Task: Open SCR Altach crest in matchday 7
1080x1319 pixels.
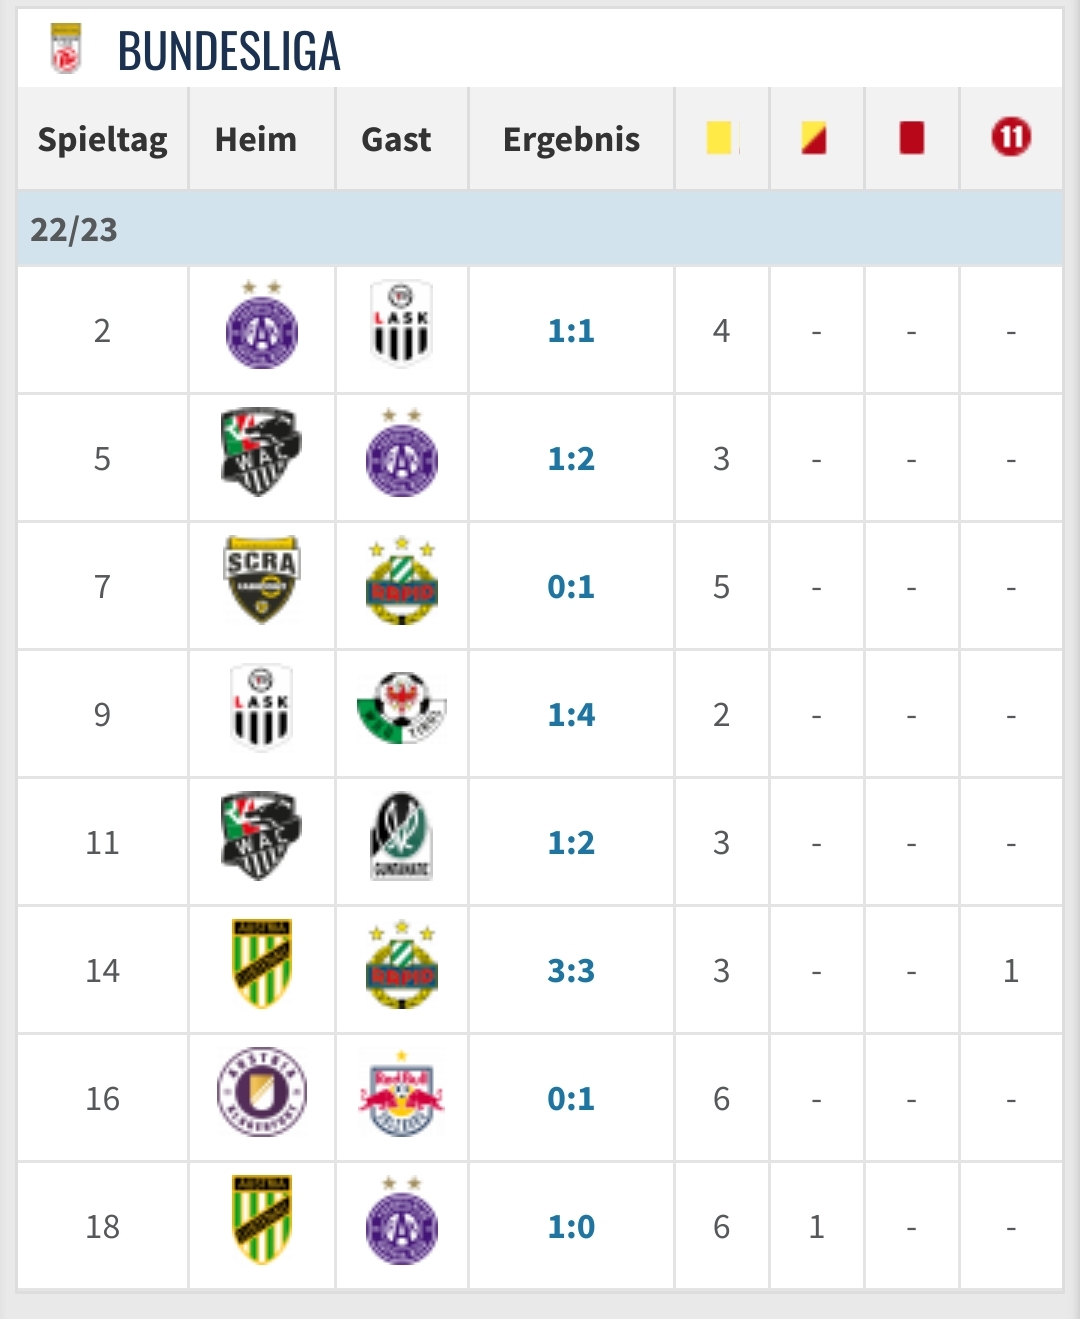Action: pos(262,582)
